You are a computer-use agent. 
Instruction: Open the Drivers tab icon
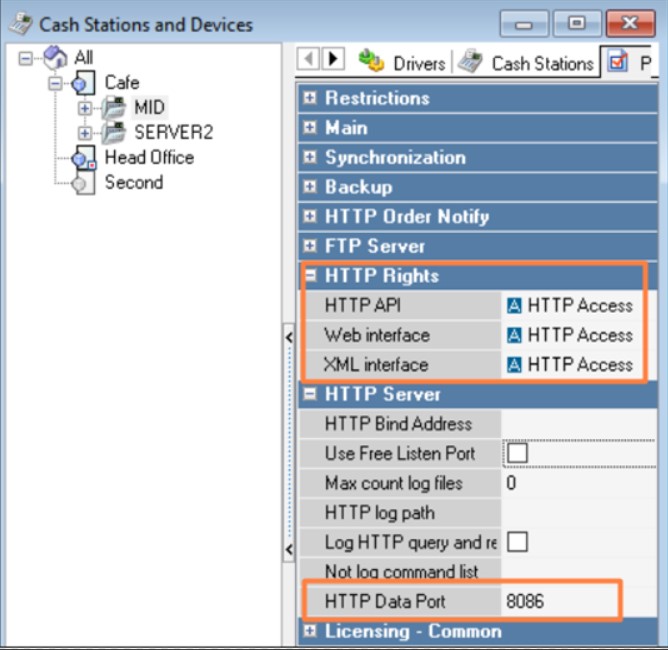371,61
